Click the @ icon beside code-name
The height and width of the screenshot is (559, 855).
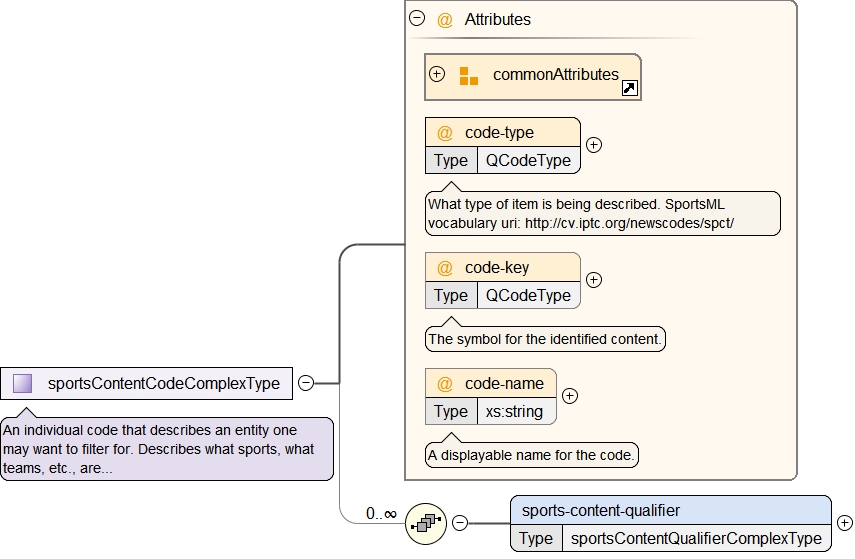pyautogui.click(x=445, y=384)
